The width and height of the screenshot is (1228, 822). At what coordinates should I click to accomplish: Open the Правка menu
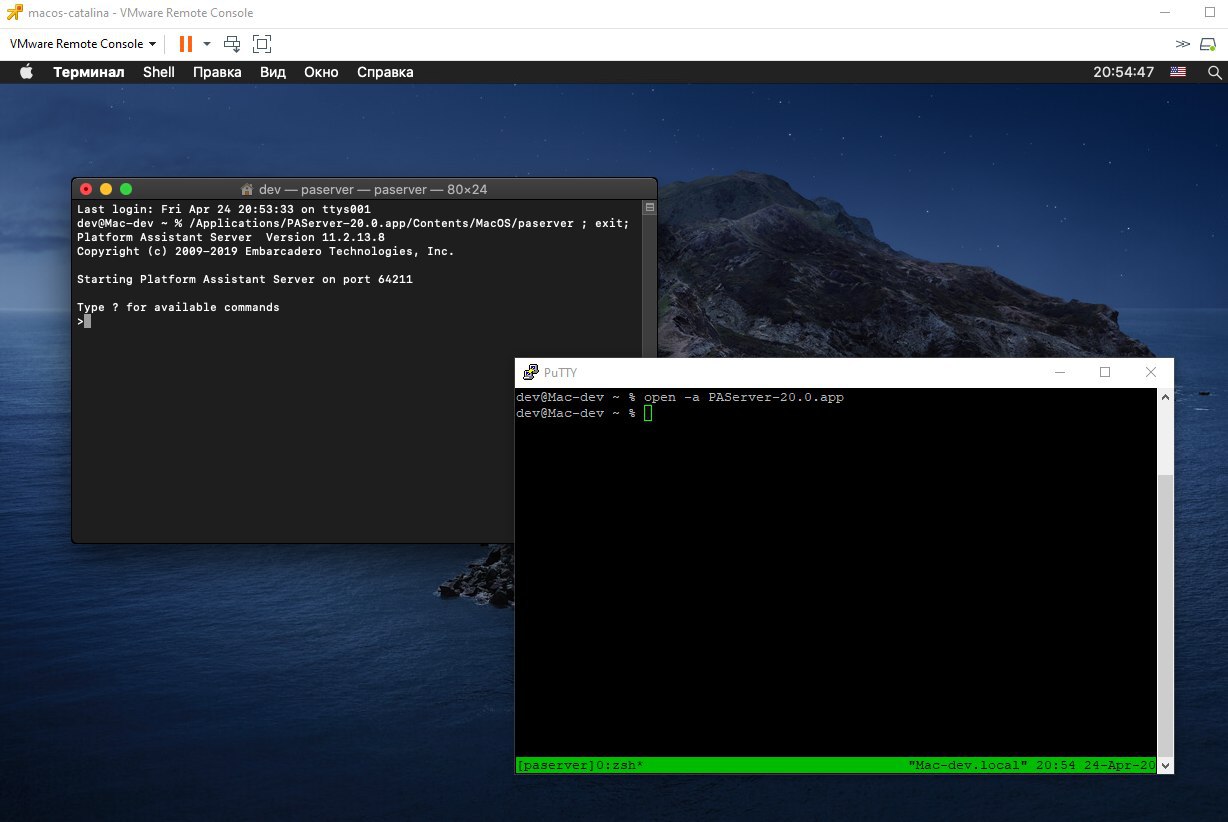pyautogui.click(x=217, y=72)
